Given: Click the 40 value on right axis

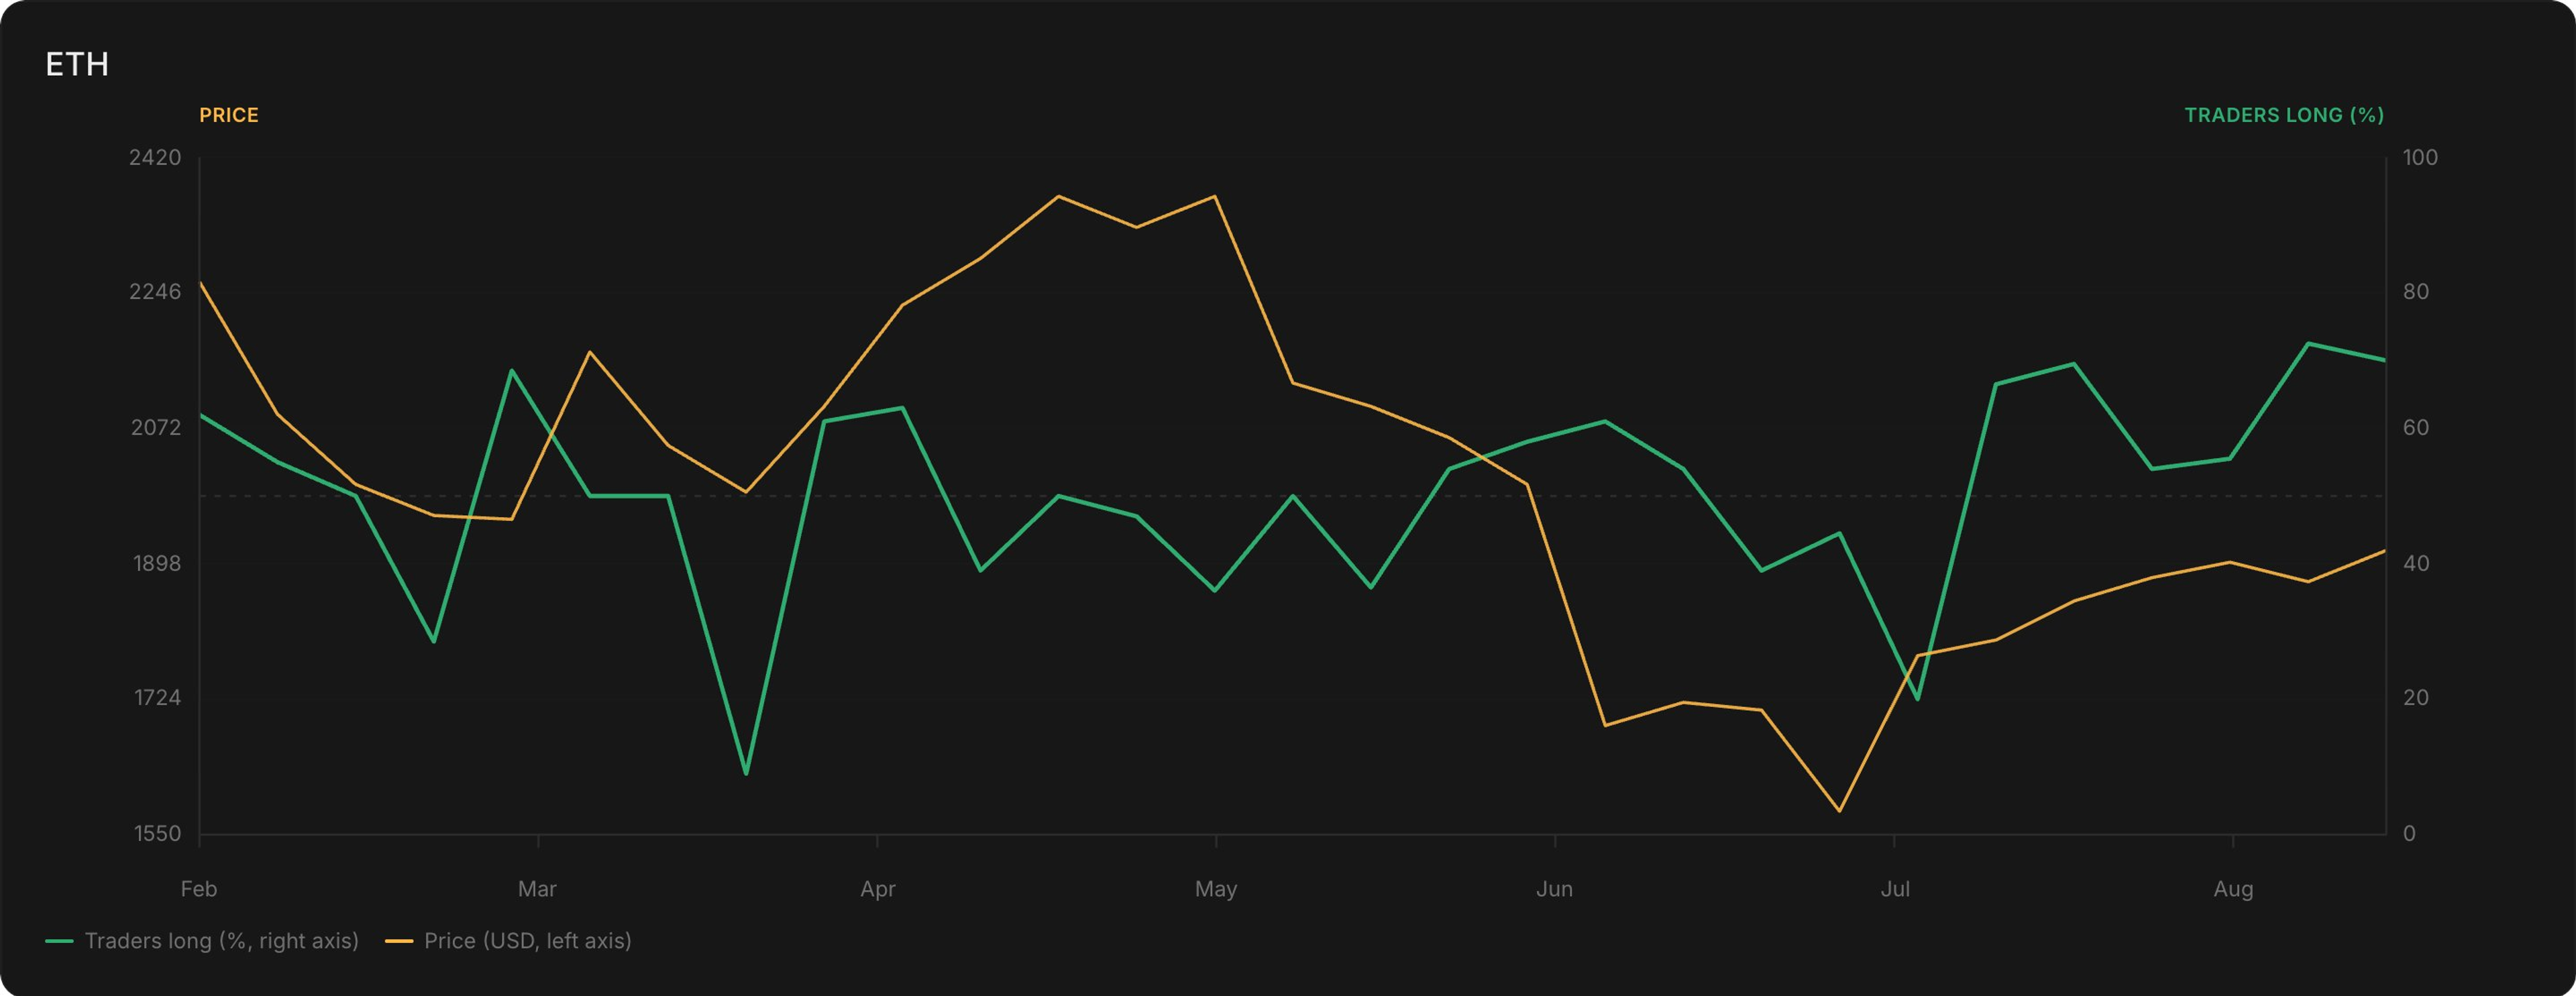Looking at the screenshot, I should (2416, 563).
